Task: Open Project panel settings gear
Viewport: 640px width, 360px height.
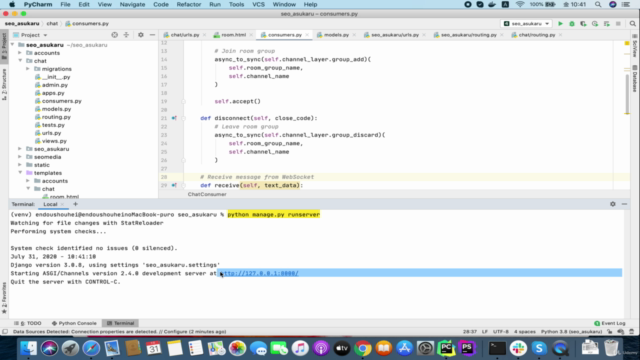Action: click(x=141, y=35)
